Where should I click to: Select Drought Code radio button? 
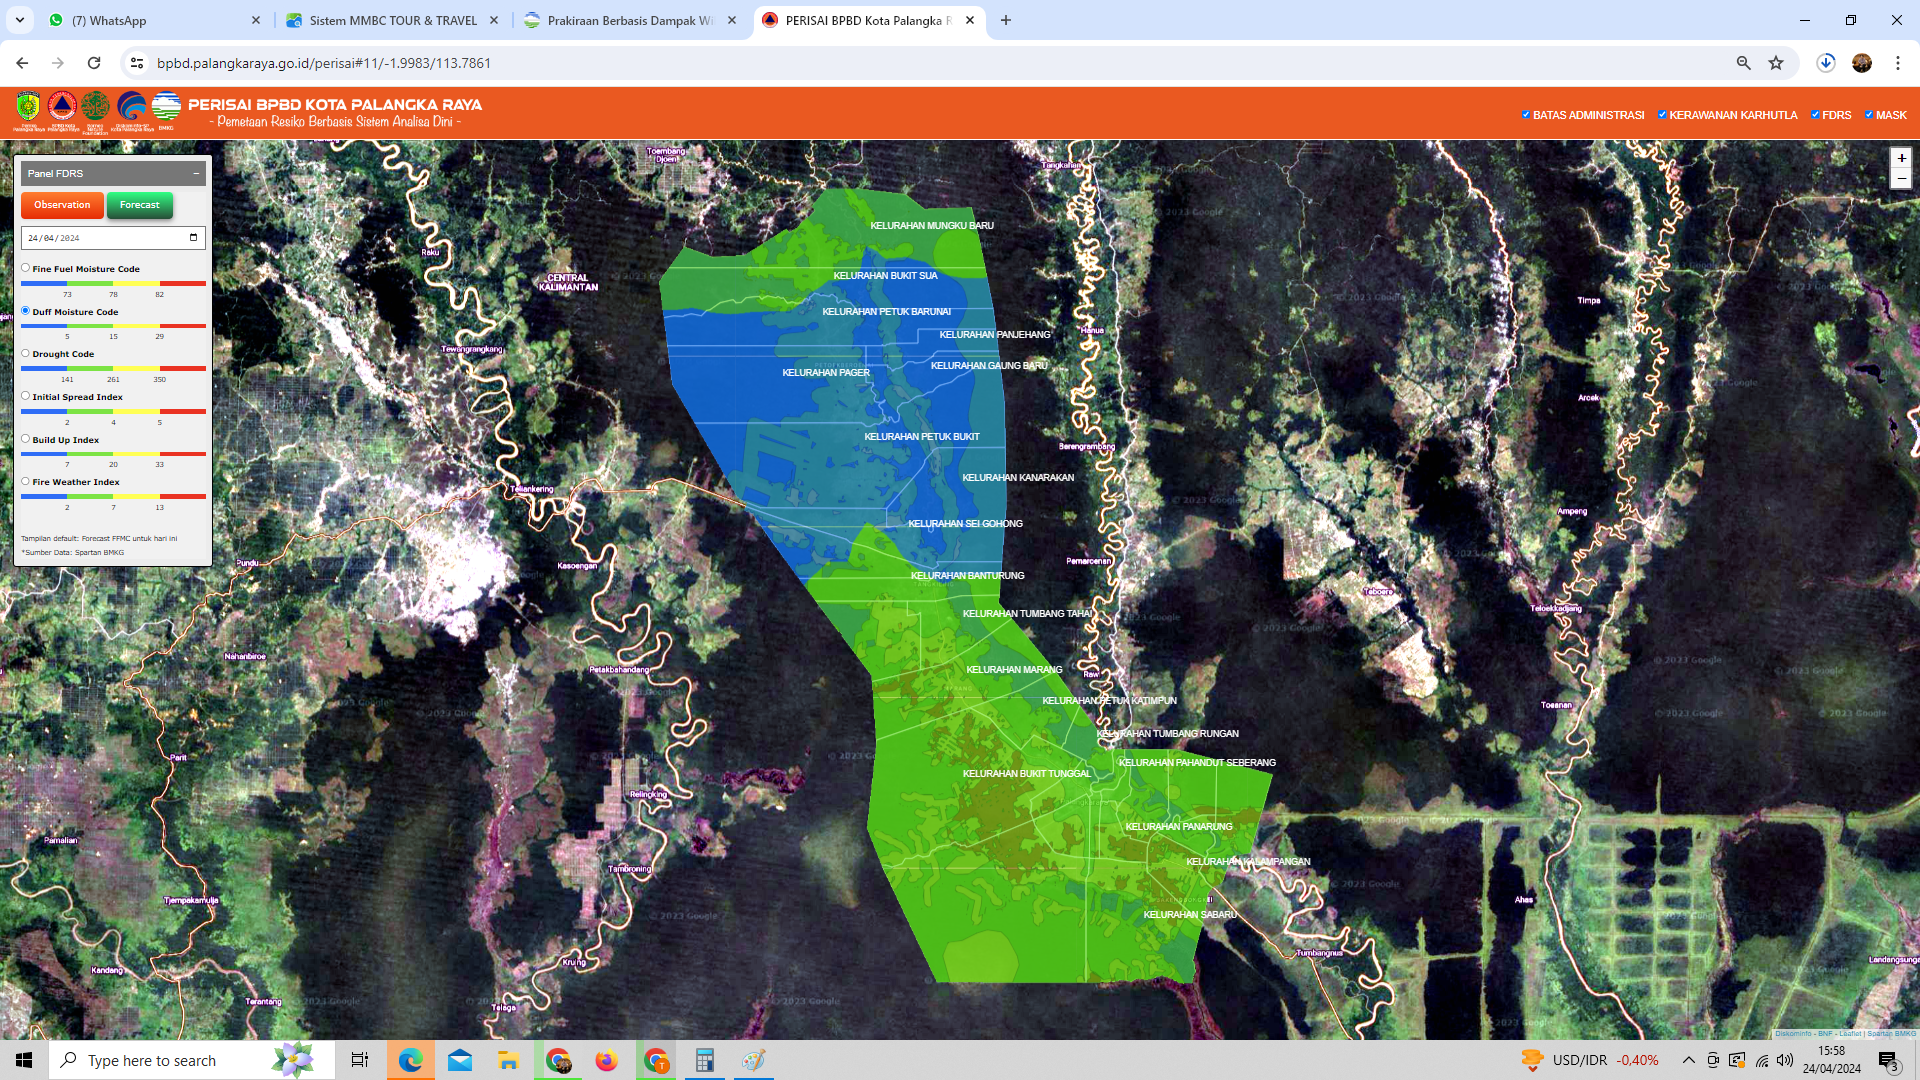click(x=26, y=353)
